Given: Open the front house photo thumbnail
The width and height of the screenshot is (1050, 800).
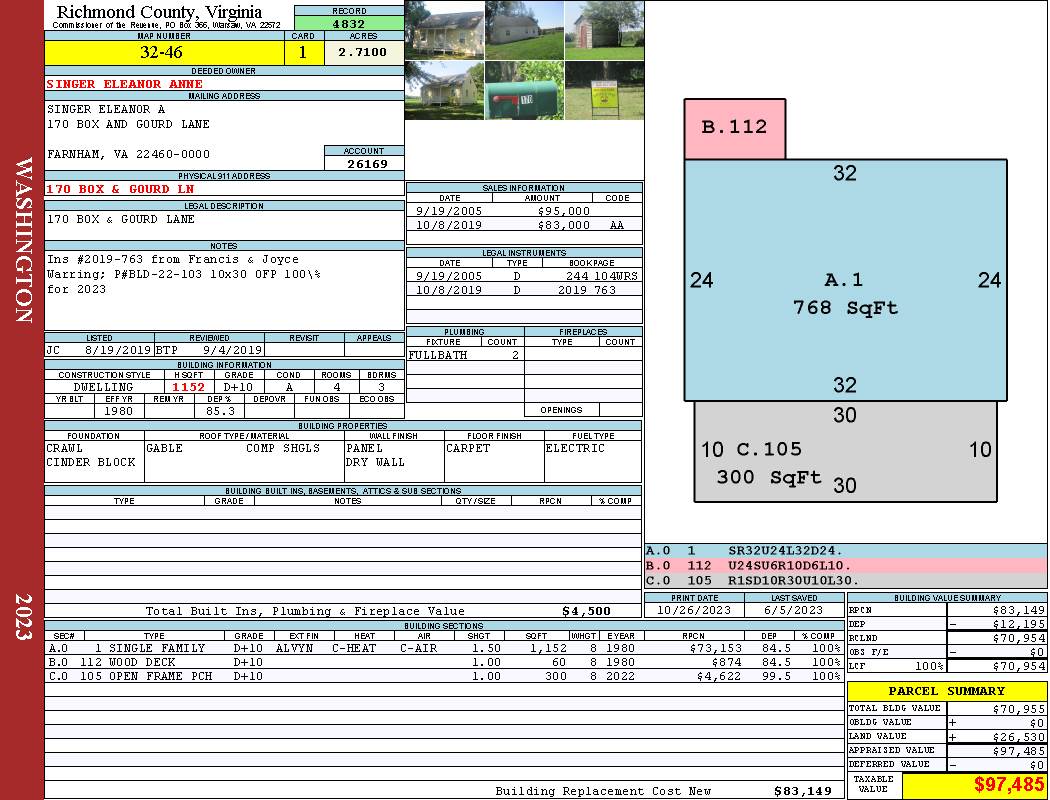Looking at the screenshot, I should 444,30.
